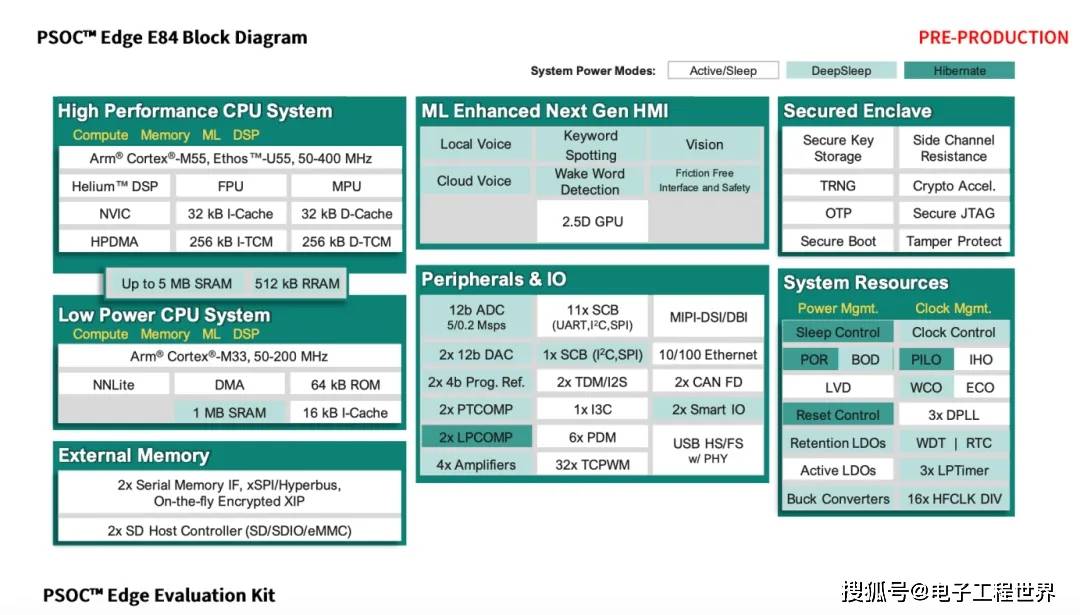Click the 2x PTCOMP block
Screen dimensions: 1080x615
(x=477, y=409)
